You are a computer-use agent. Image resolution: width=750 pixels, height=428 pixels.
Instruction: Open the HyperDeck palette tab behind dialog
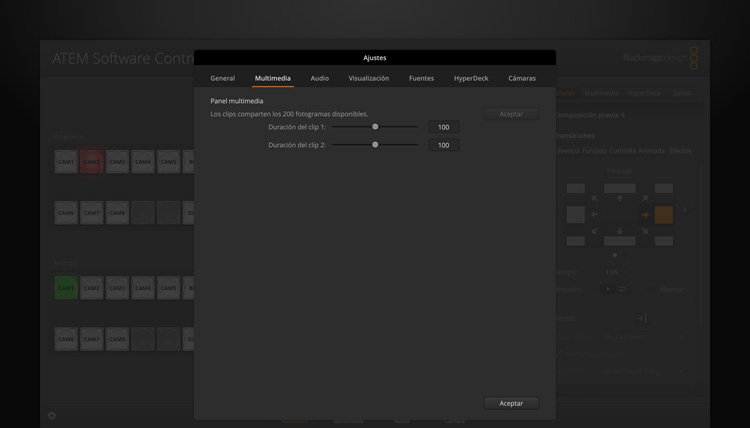click(x=644, y=93)
